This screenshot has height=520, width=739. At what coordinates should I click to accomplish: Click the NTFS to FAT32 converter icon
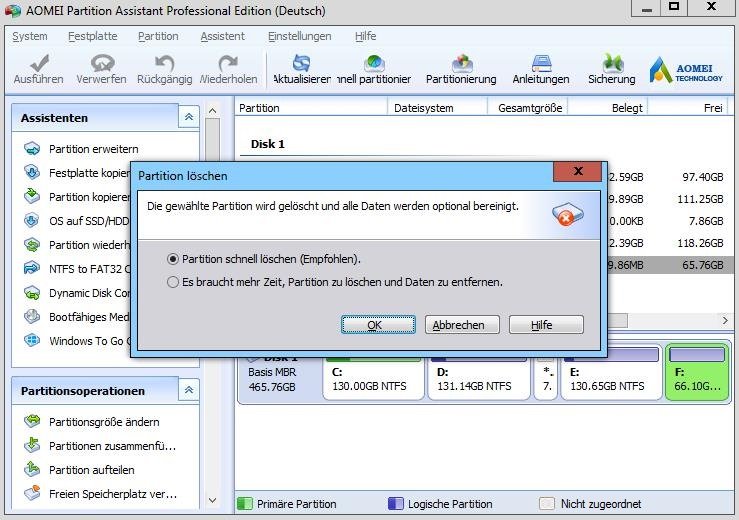32,268
